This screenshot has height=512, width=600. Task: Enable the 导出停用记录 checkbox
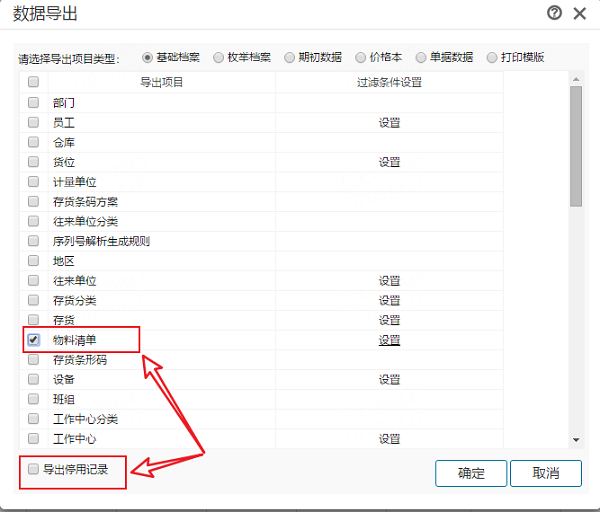pos(33,469)
